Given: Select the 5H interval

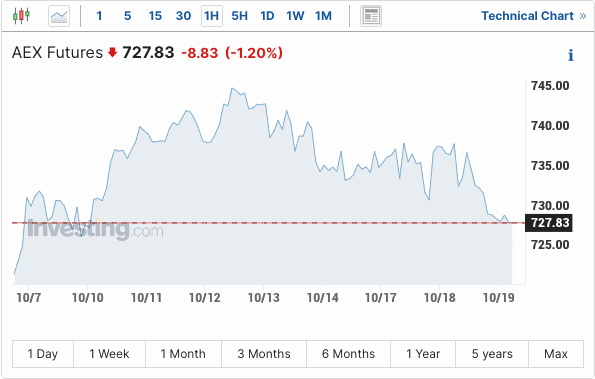Looking at the screenshot, I should coord(239,16).
